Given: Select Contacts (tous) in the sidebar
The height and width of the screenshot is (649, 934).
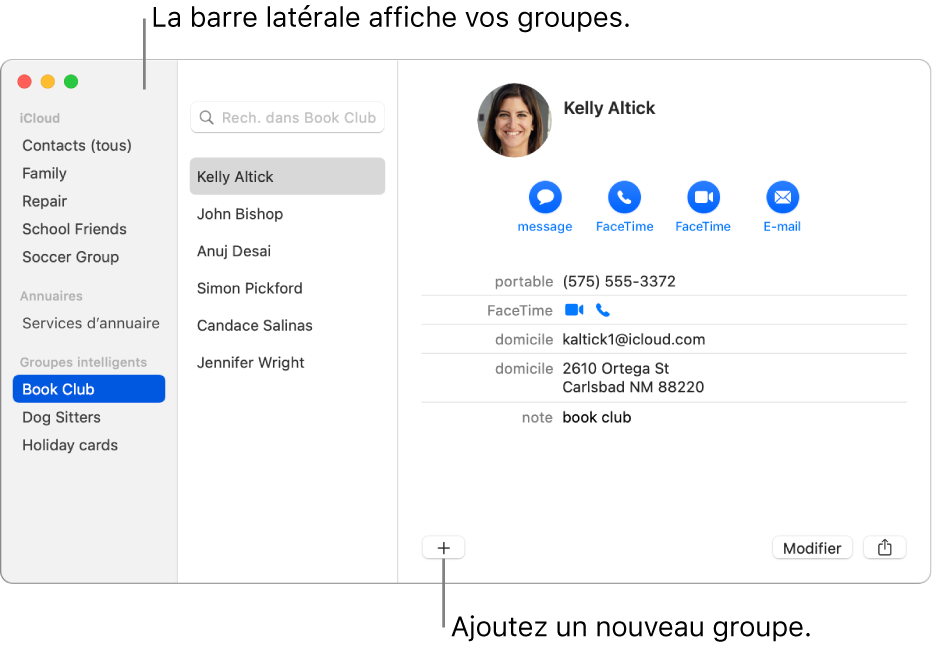Looking at the screenshot, I should [76, 145].
